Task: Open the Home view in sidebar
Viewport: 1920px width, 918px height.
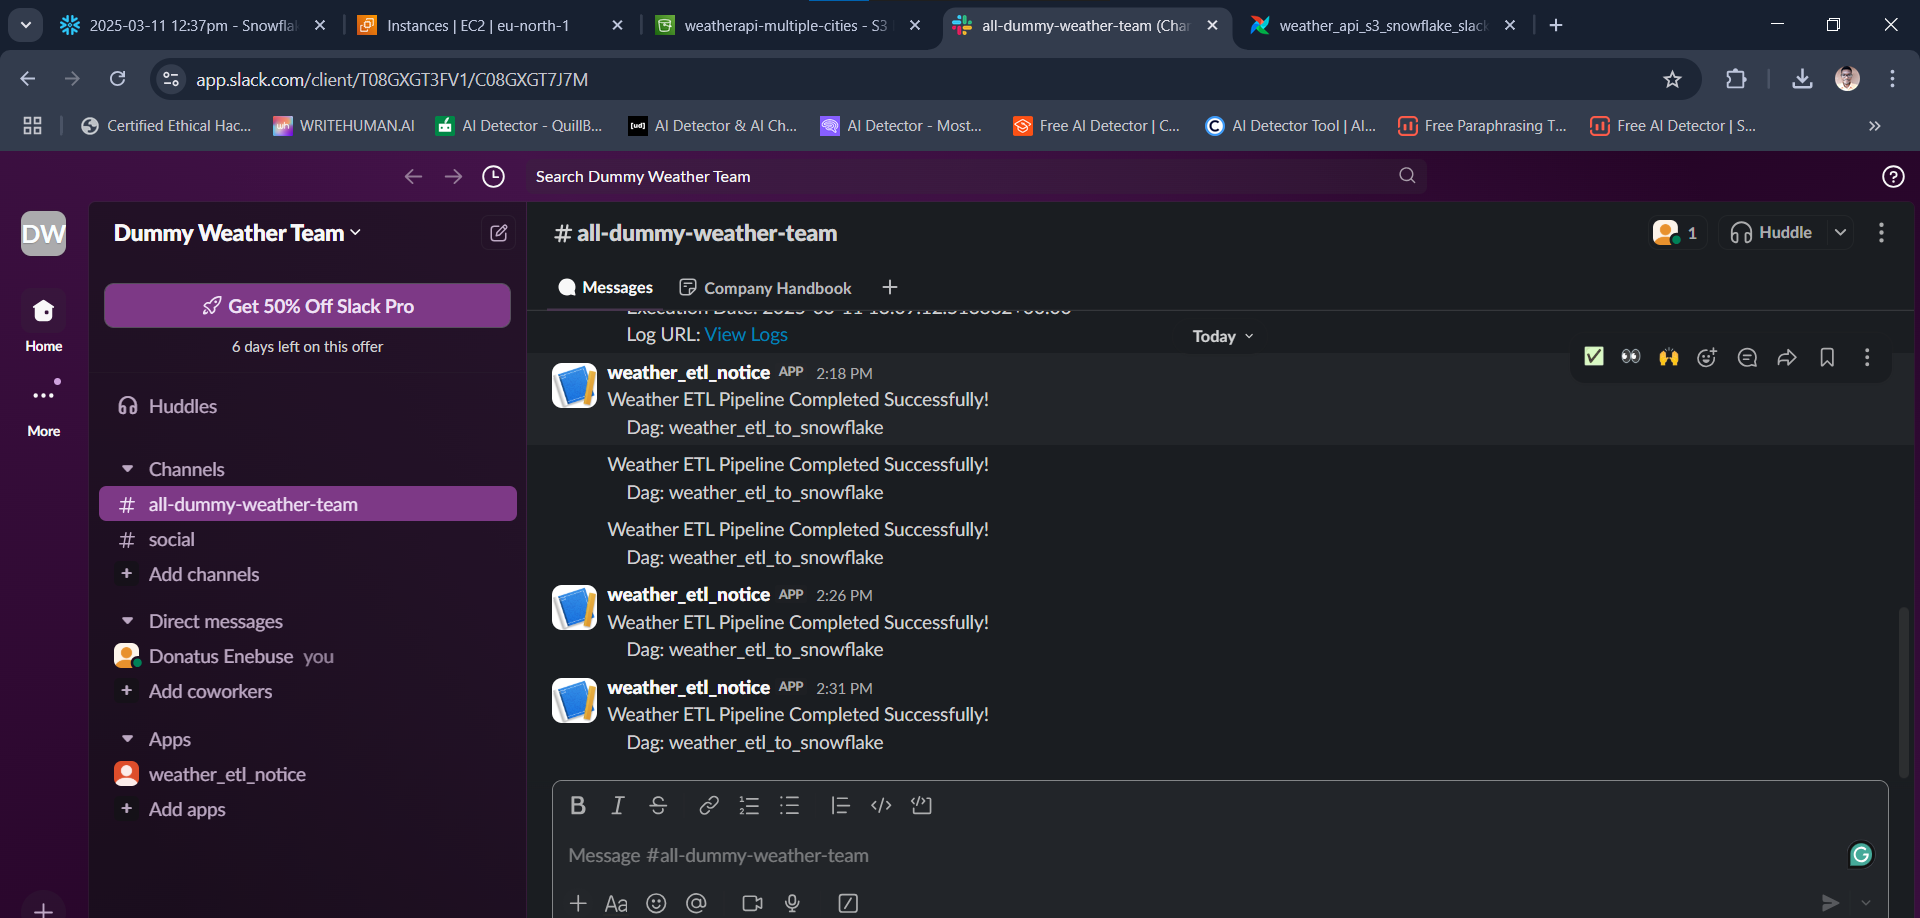Action: 43,323
